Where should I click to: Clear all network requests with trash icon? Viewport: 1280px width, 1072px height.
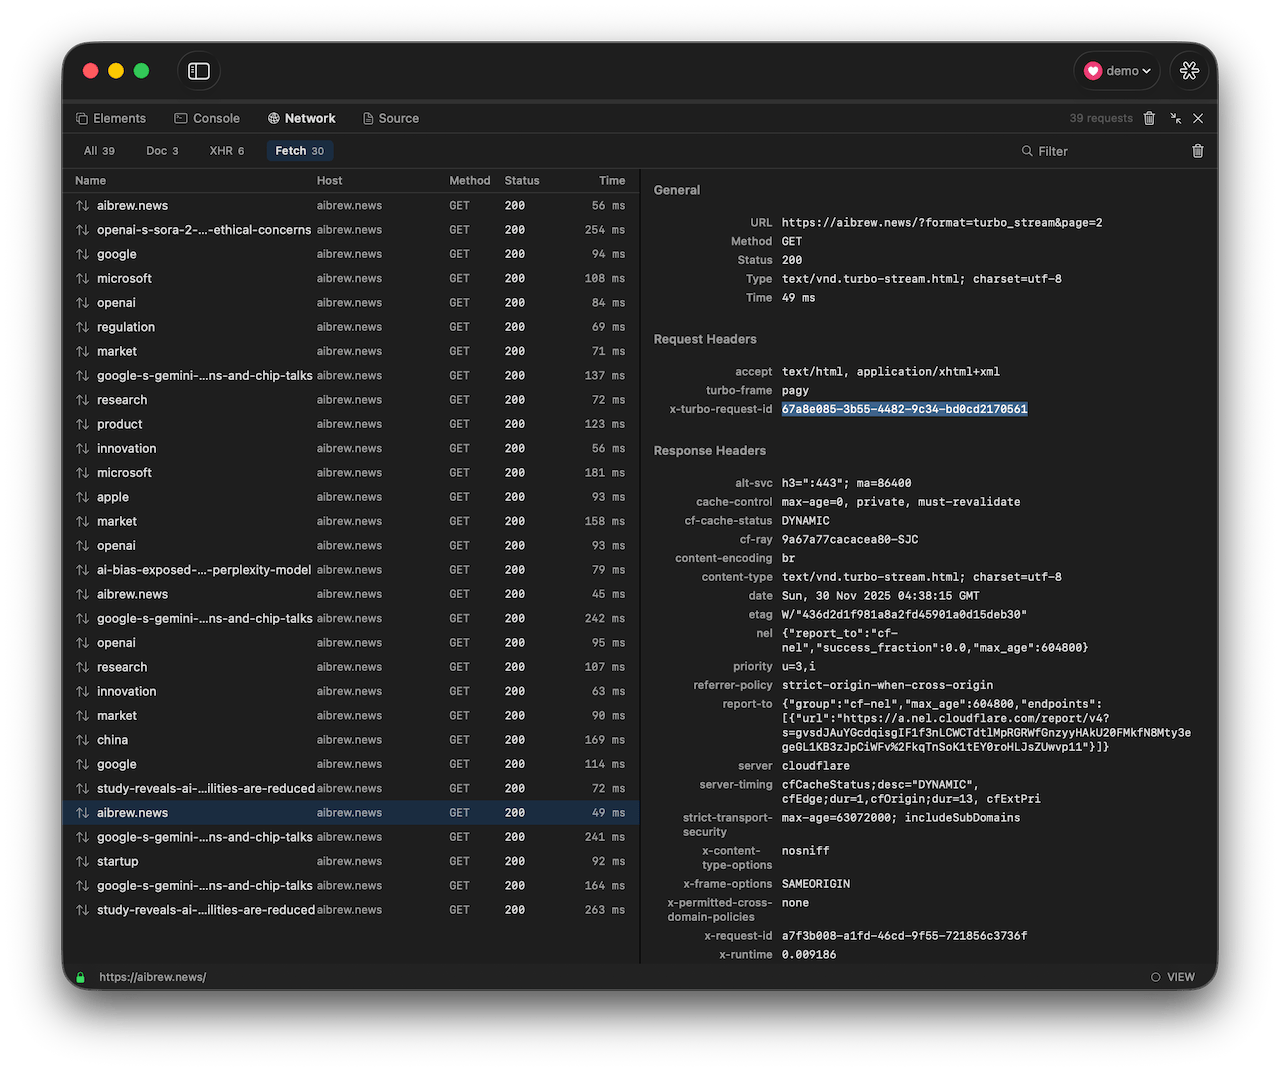point(1148,118)
